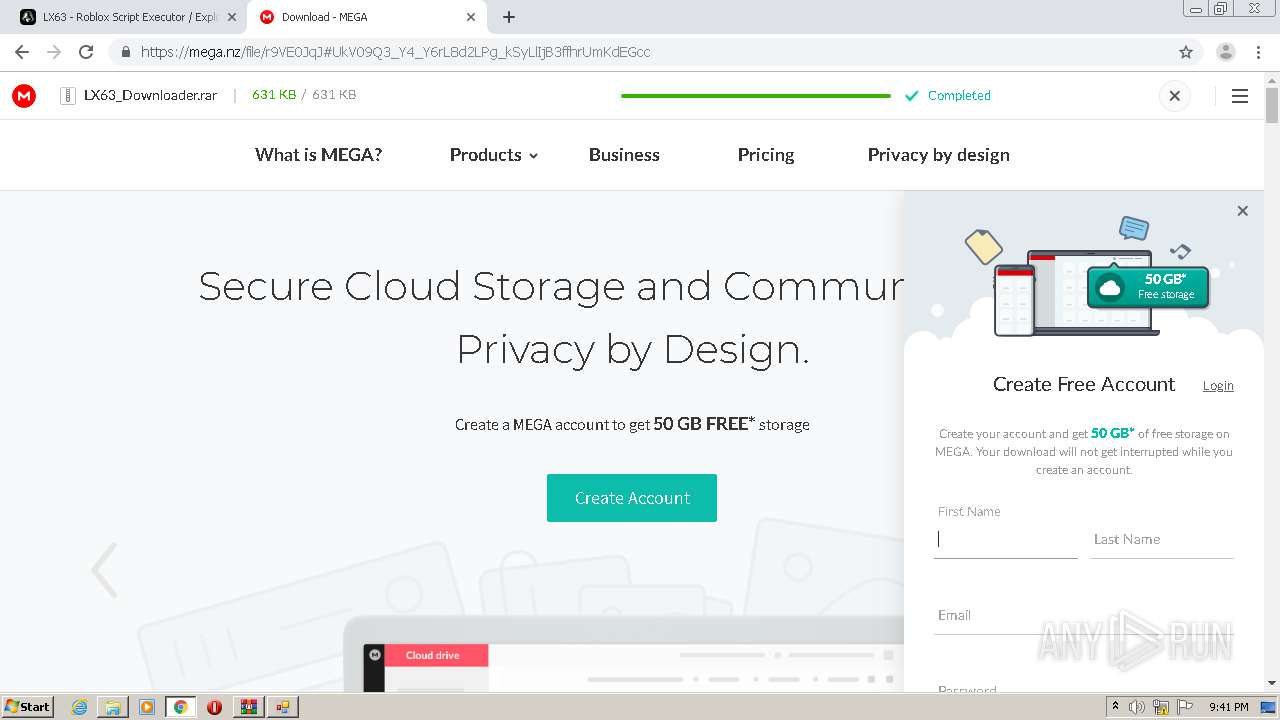Click the last taskbar application icon
This screenshot has width=1280, height=720.
pos(282,707)
